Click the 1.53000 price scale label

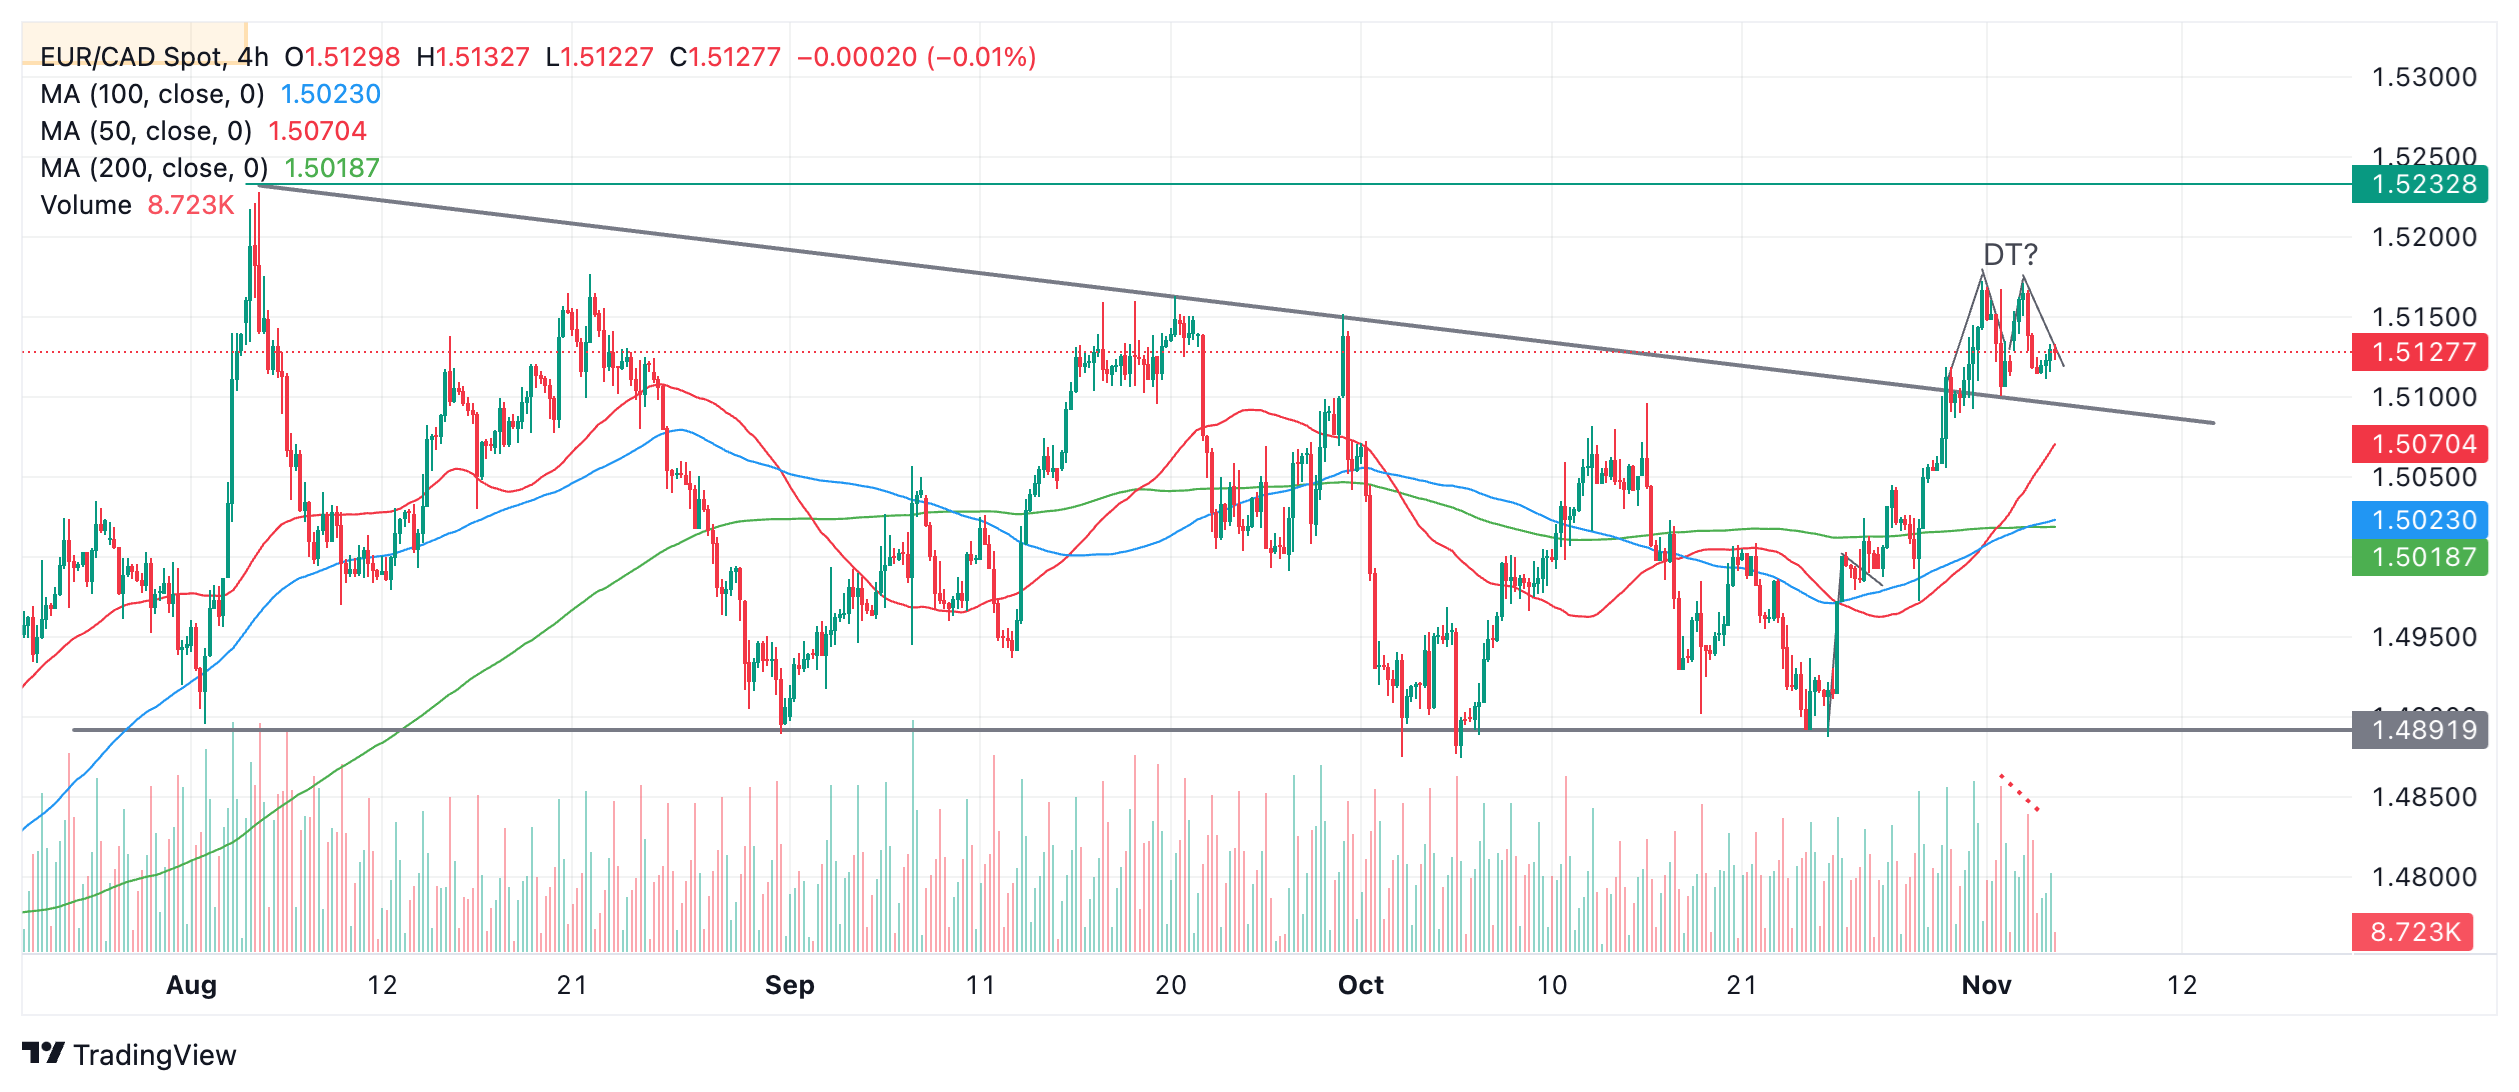point(2424,77)
